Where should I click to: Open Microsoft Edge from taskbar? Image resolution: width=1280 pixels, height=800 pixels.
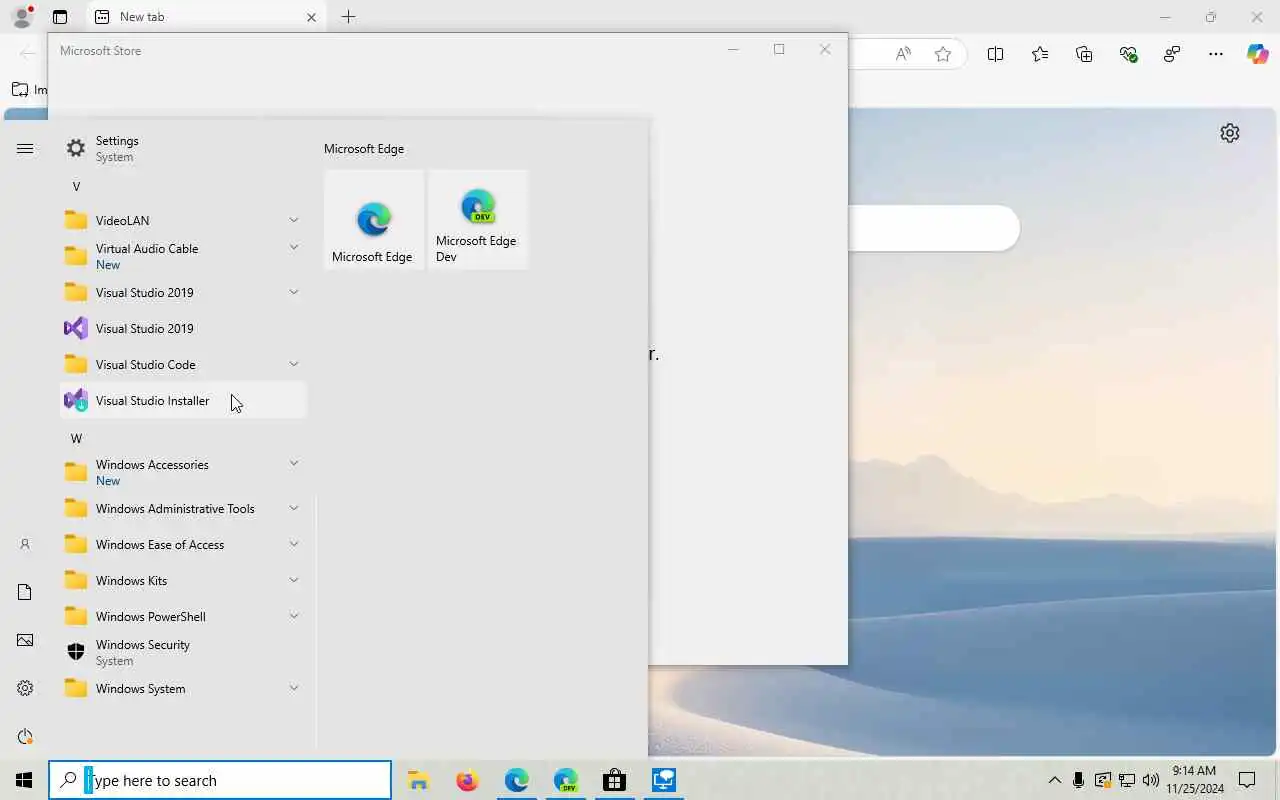click(x=516, y=780)
